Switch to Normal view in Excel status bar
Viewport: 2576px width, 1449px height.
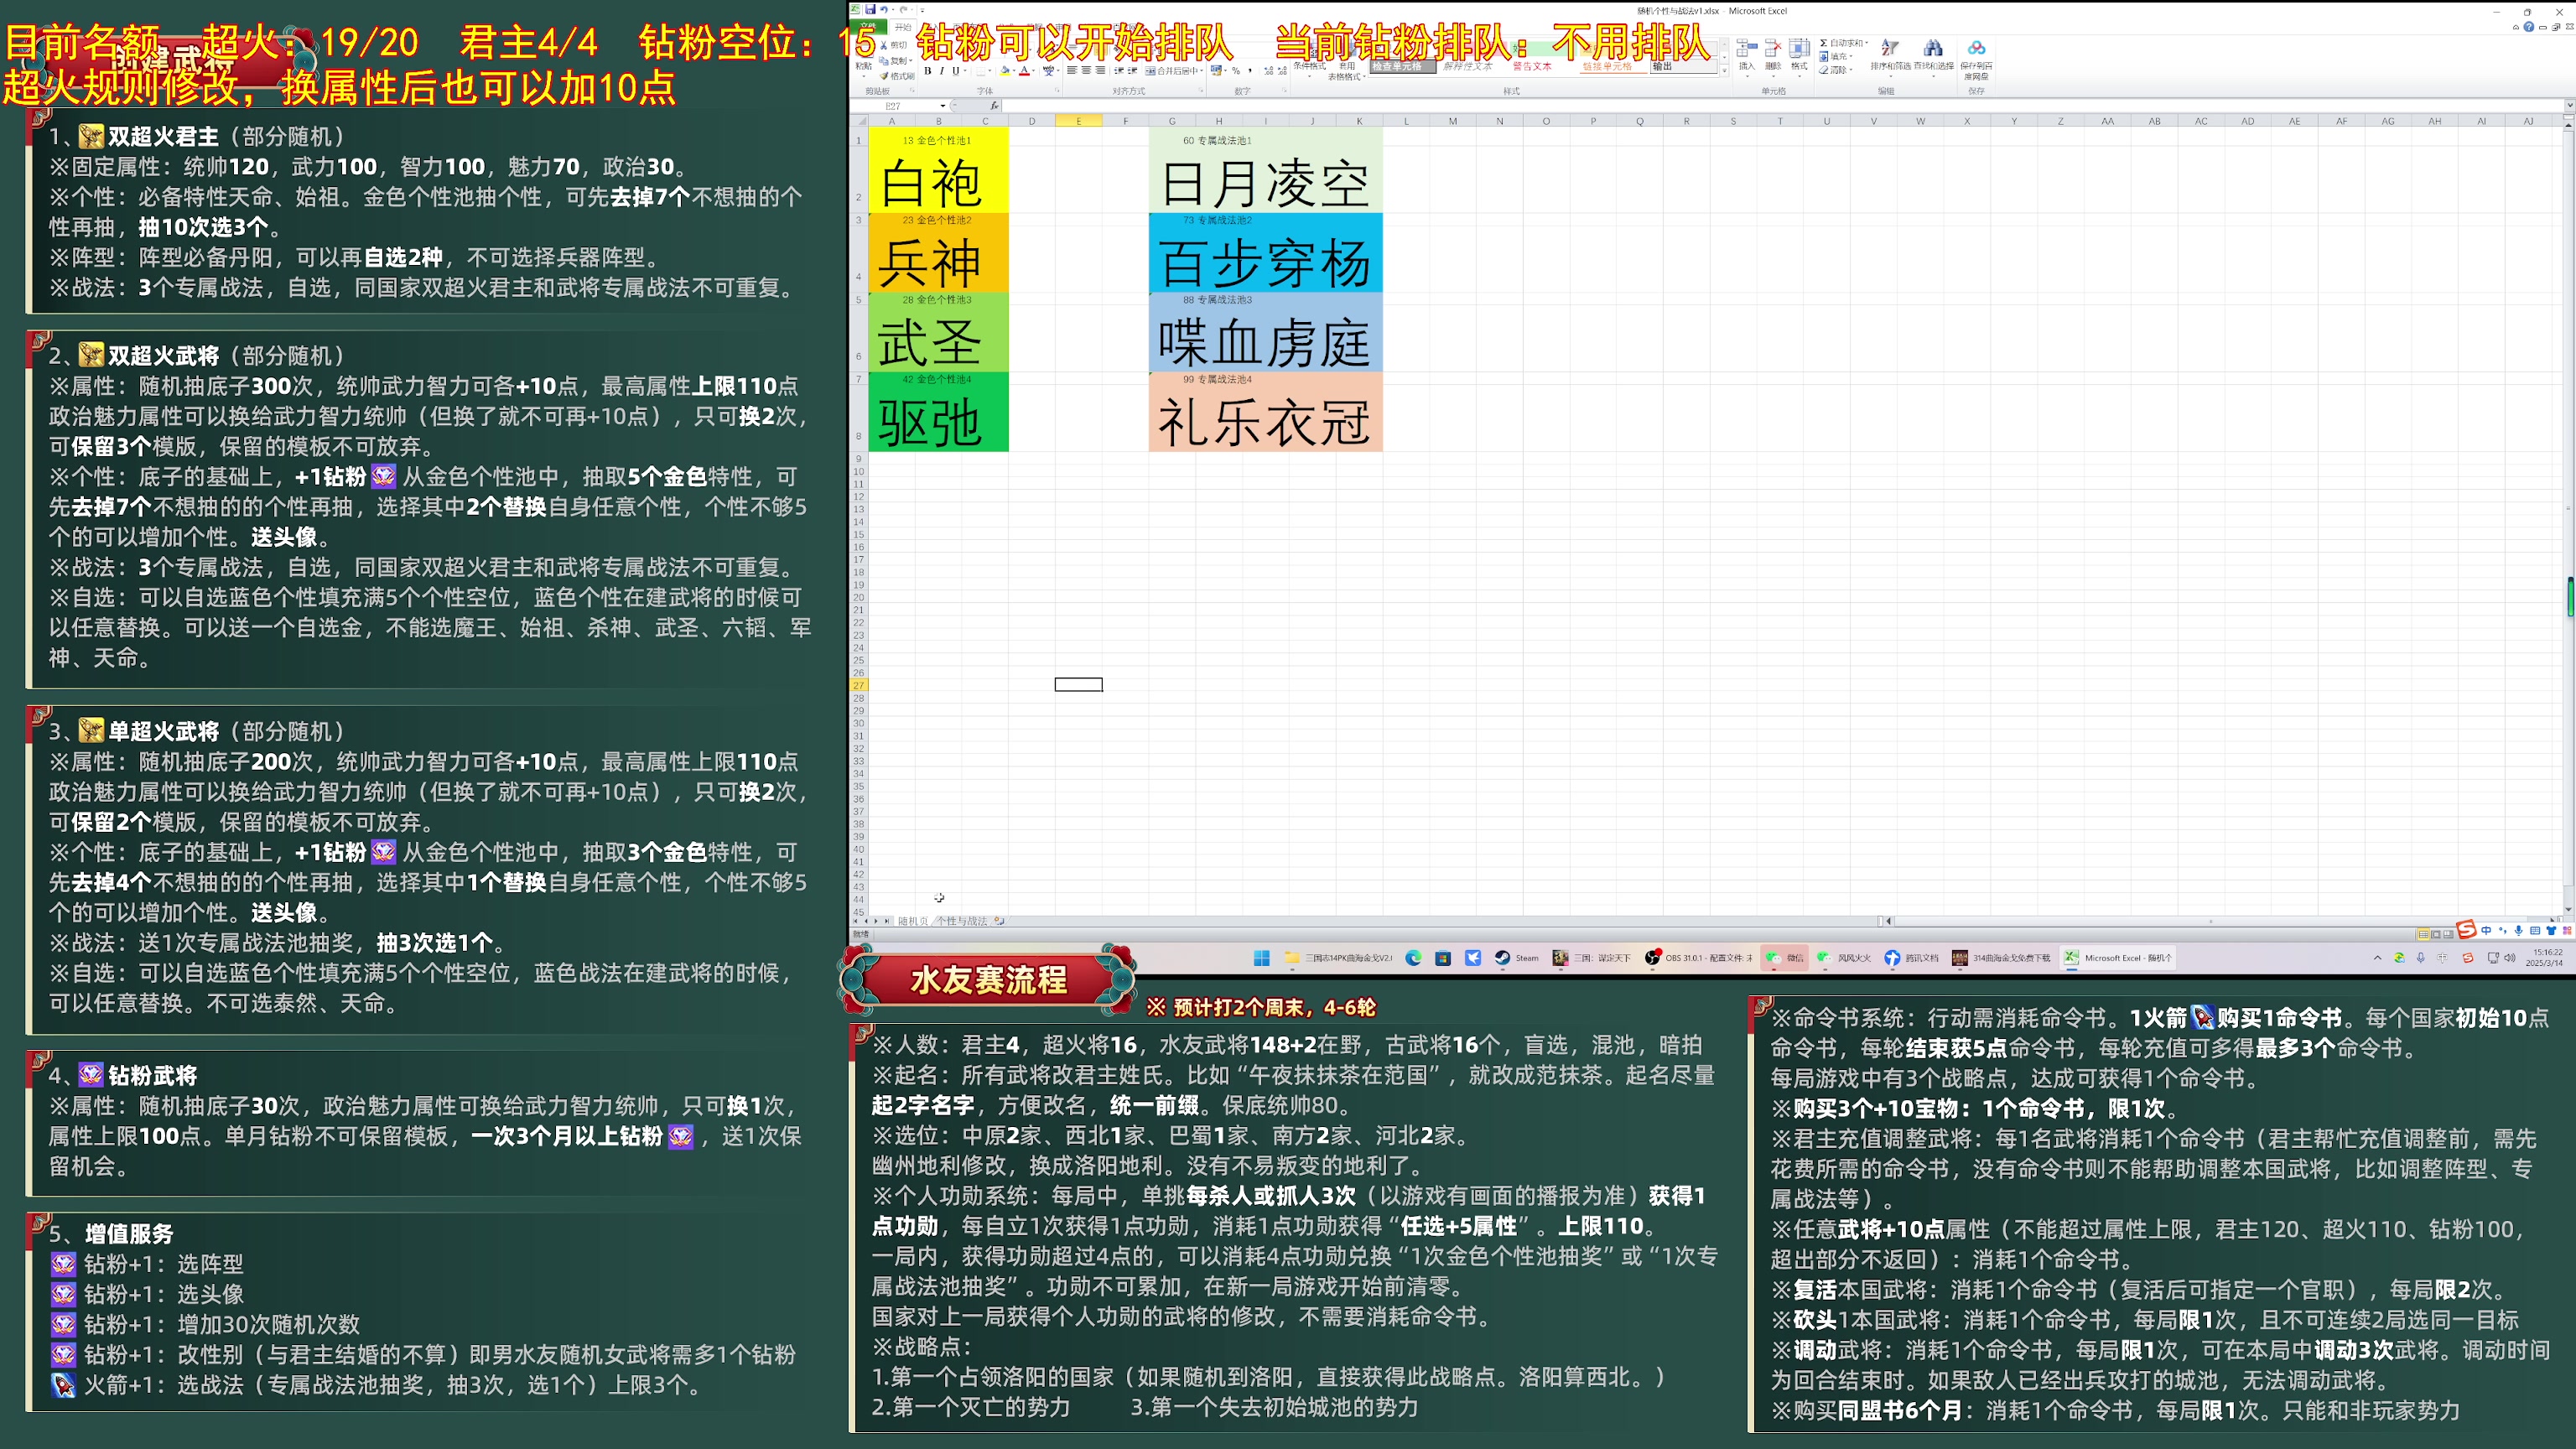2424,934
